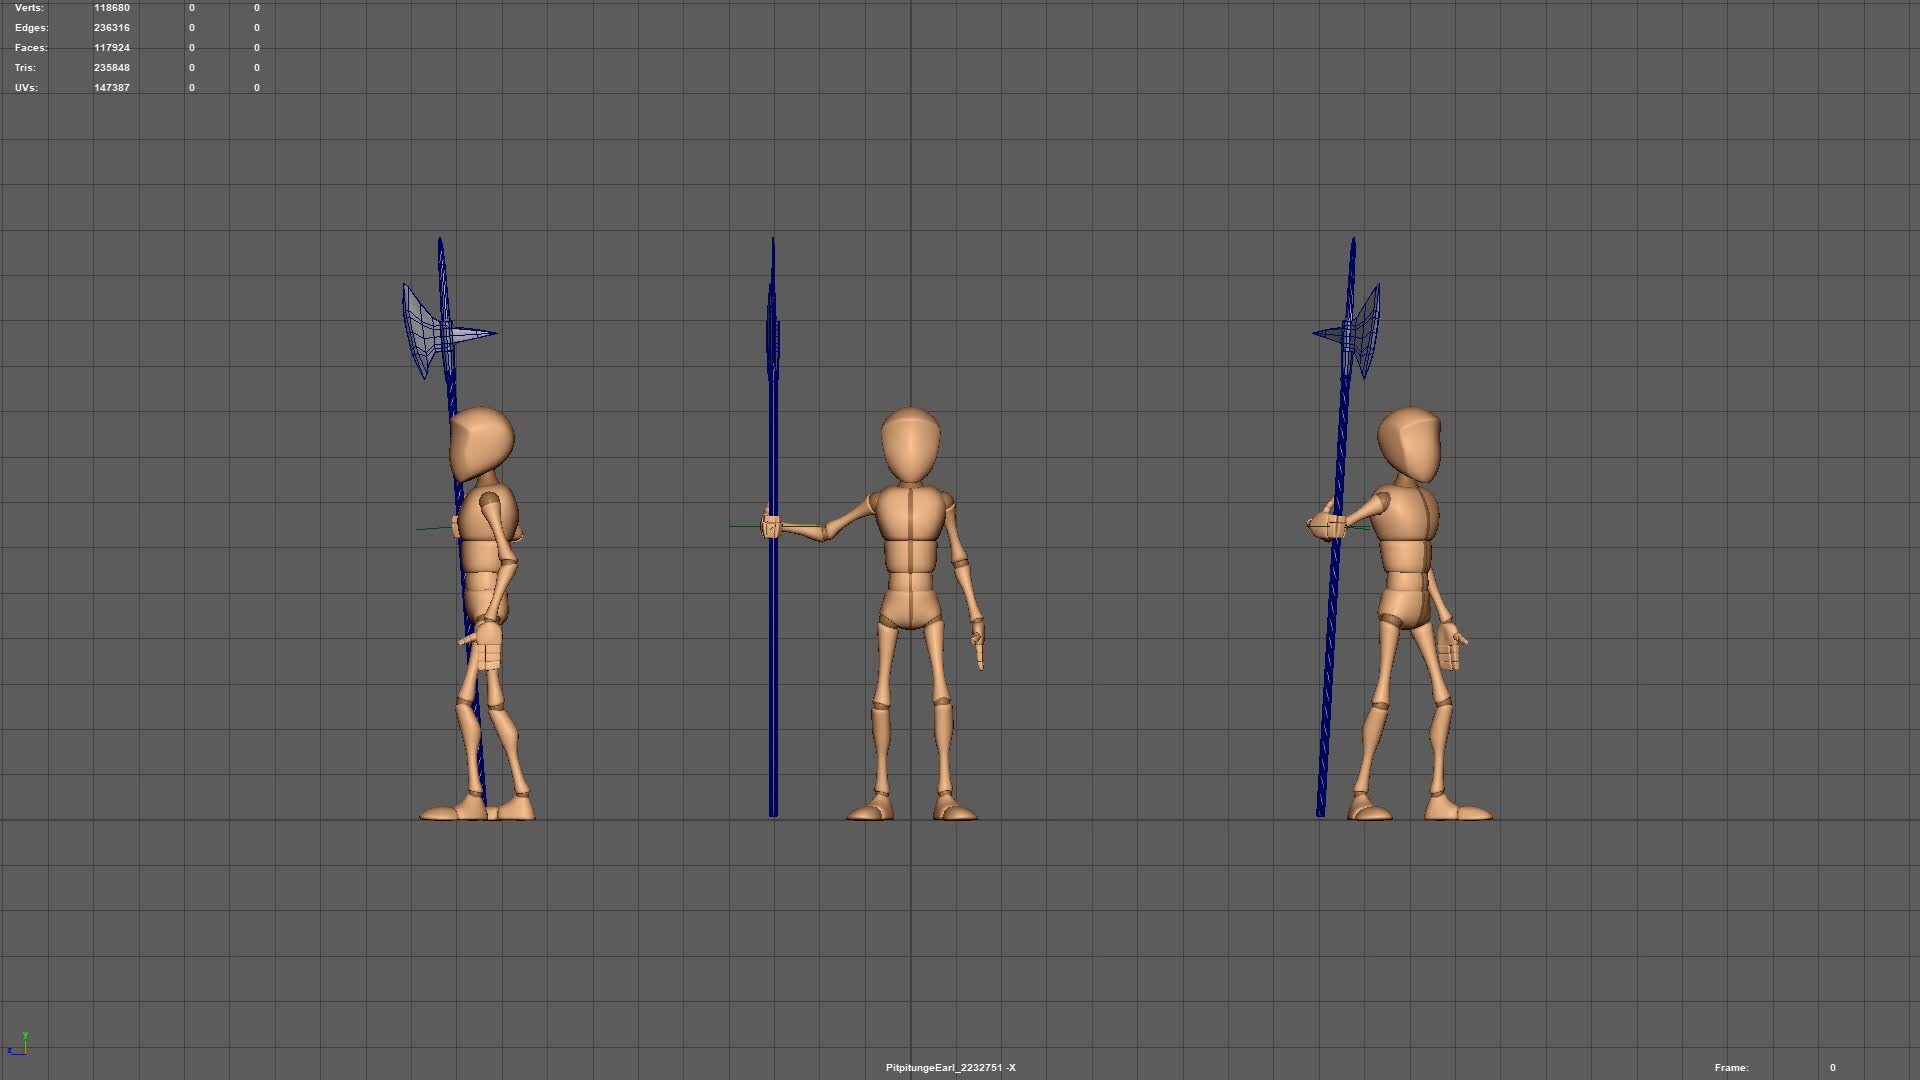Click the Edges statistic label

pyautogui.click(x=30, y=27)
